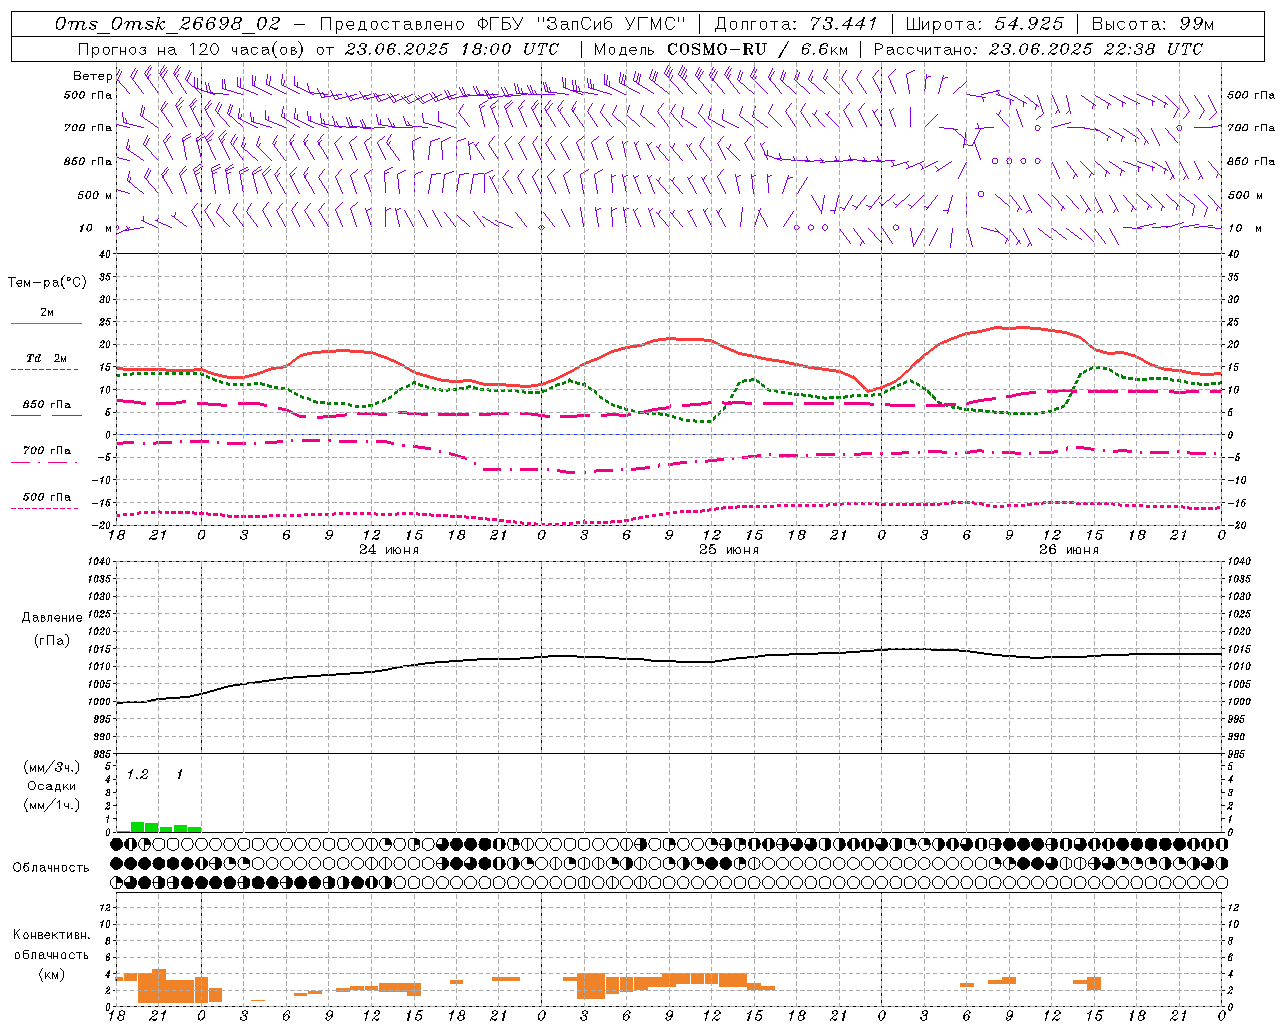Click the black pressure curve

point(670,660)
